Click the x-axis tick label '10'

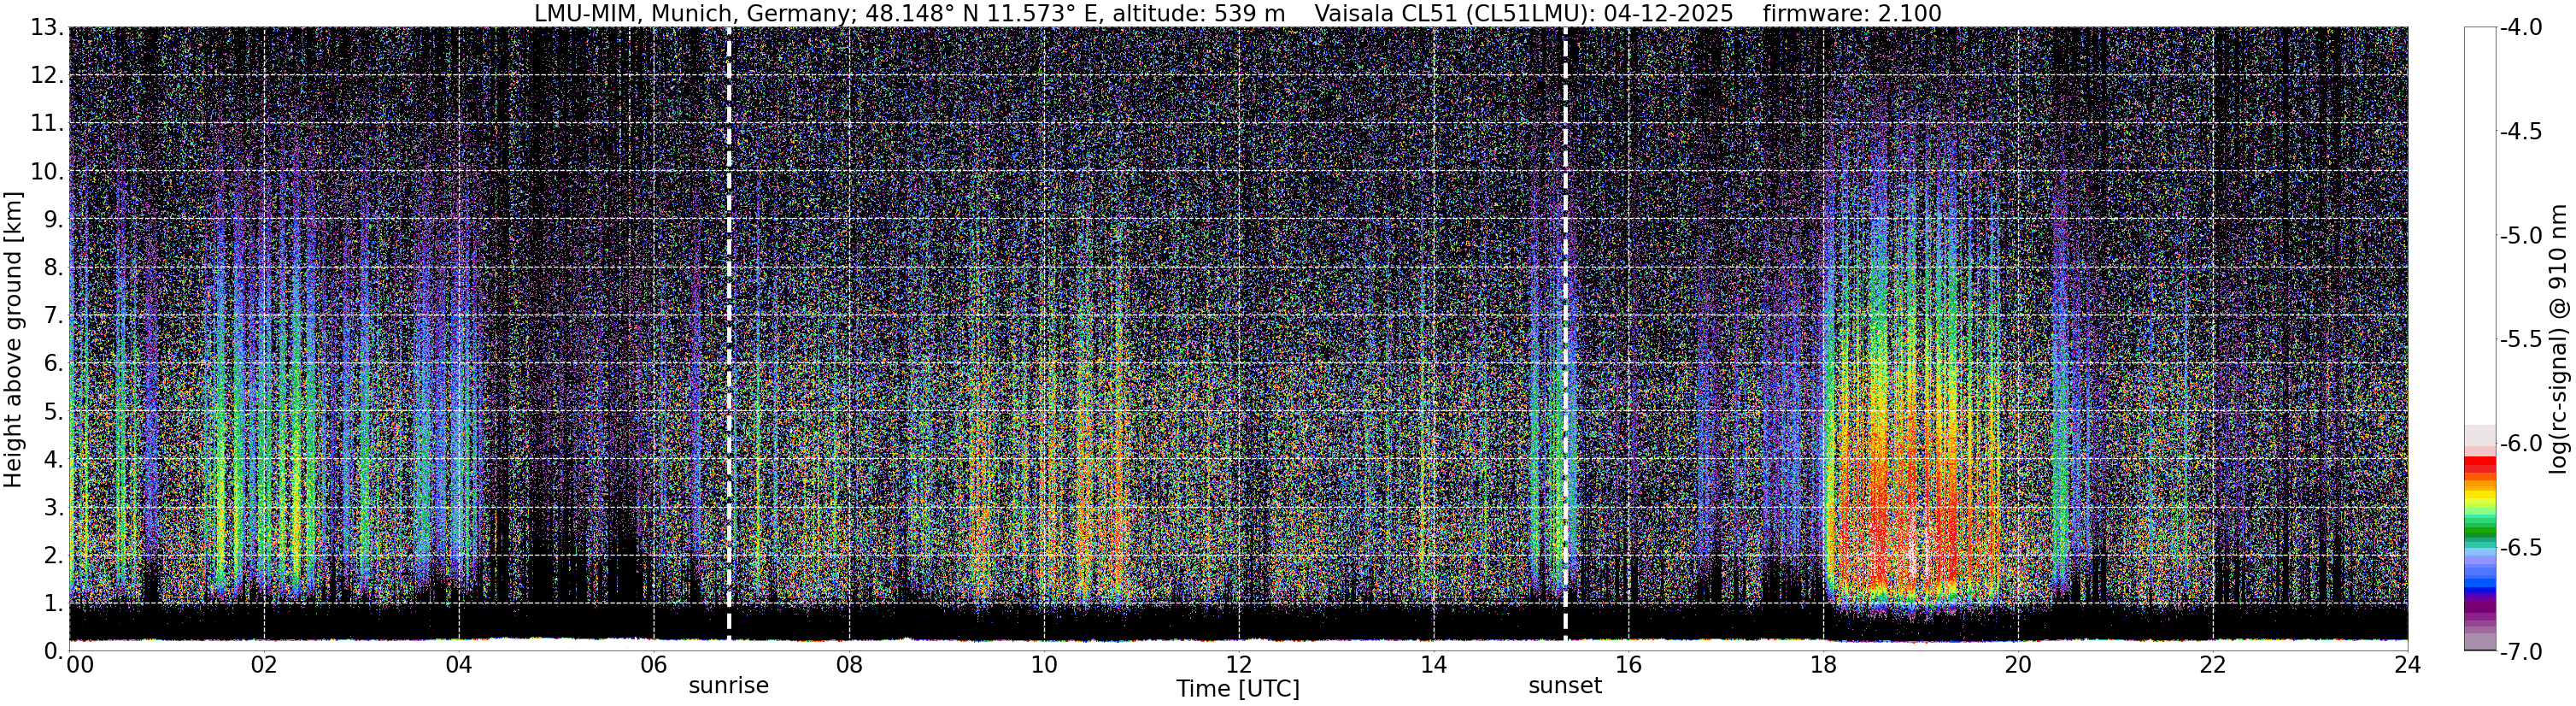tap(1044, 665)
